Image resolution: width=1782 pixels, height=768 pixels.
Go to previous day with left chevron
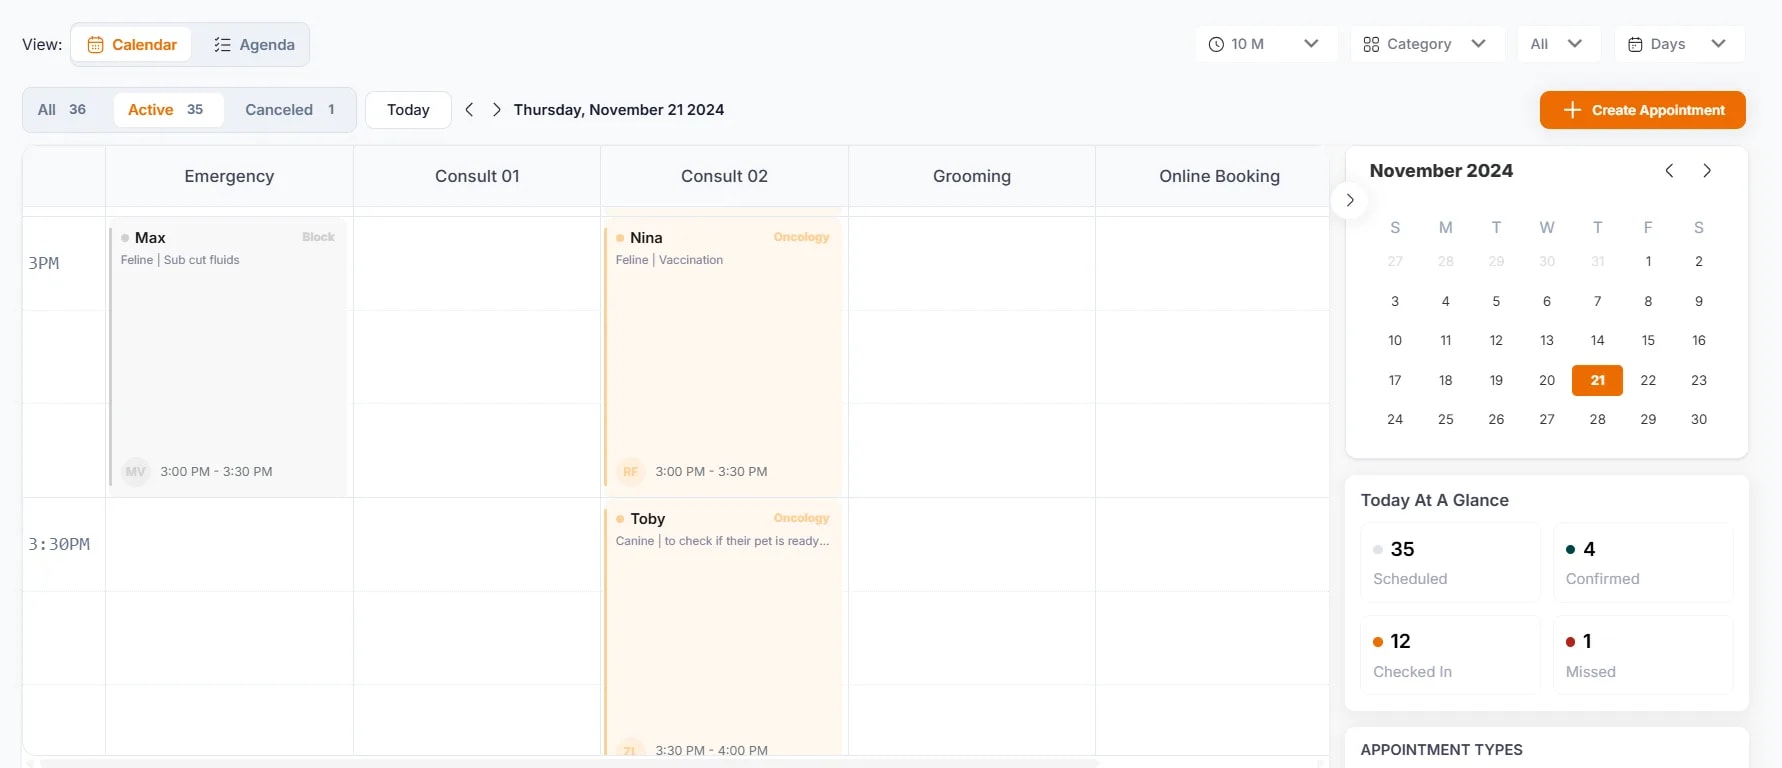point(469,110)
